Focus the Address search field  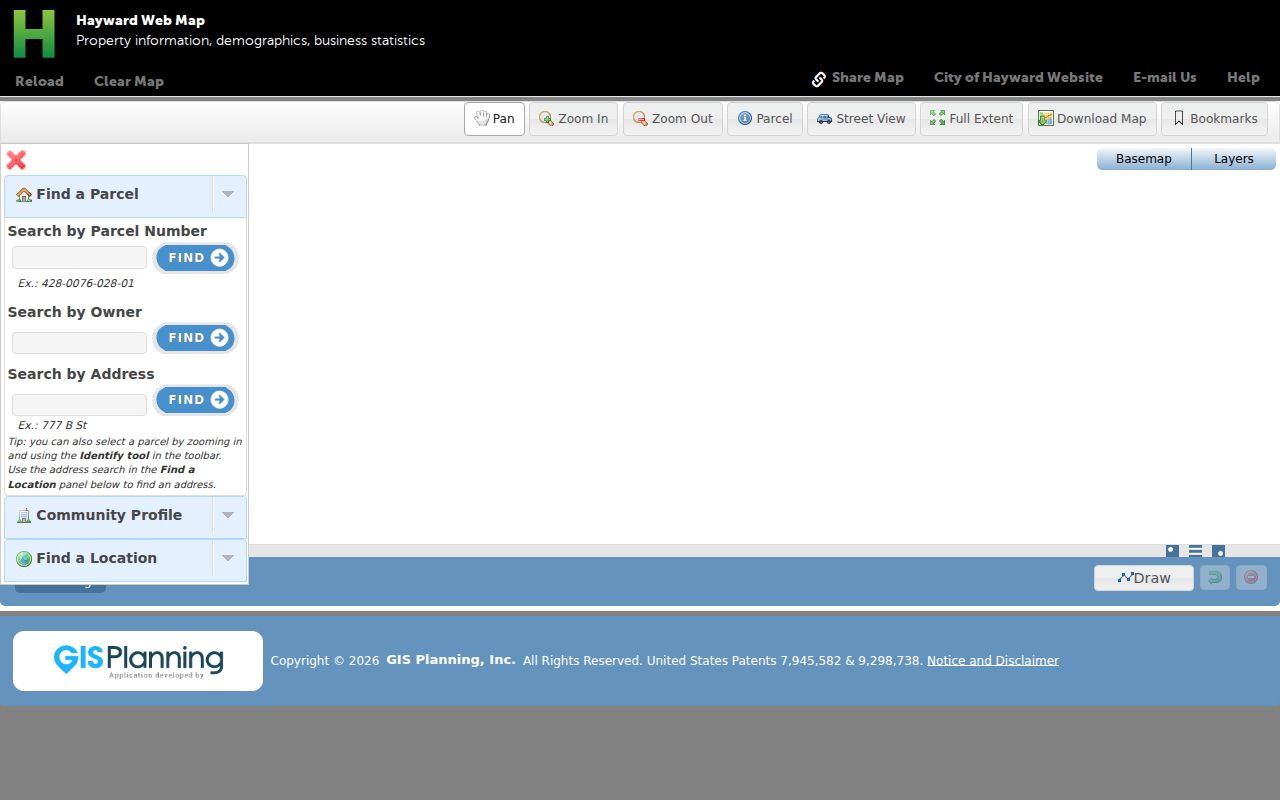tap(79, 405)
